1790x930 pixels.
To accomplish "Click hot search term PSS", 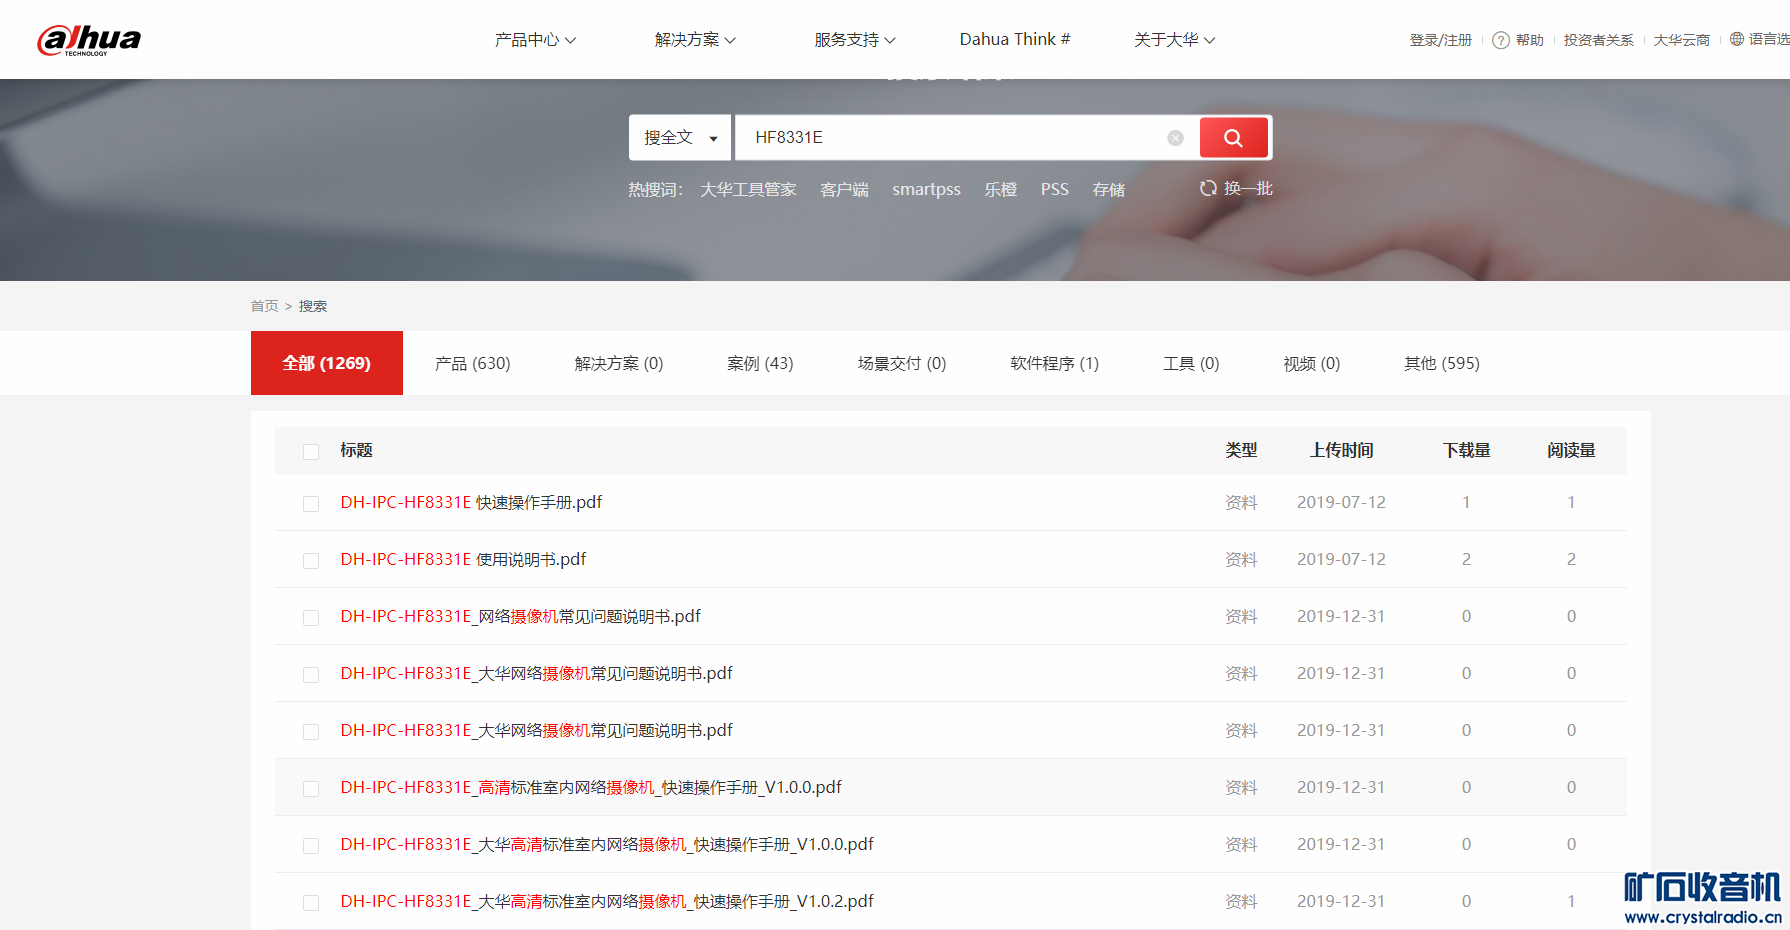I will tap(1055, 189).
